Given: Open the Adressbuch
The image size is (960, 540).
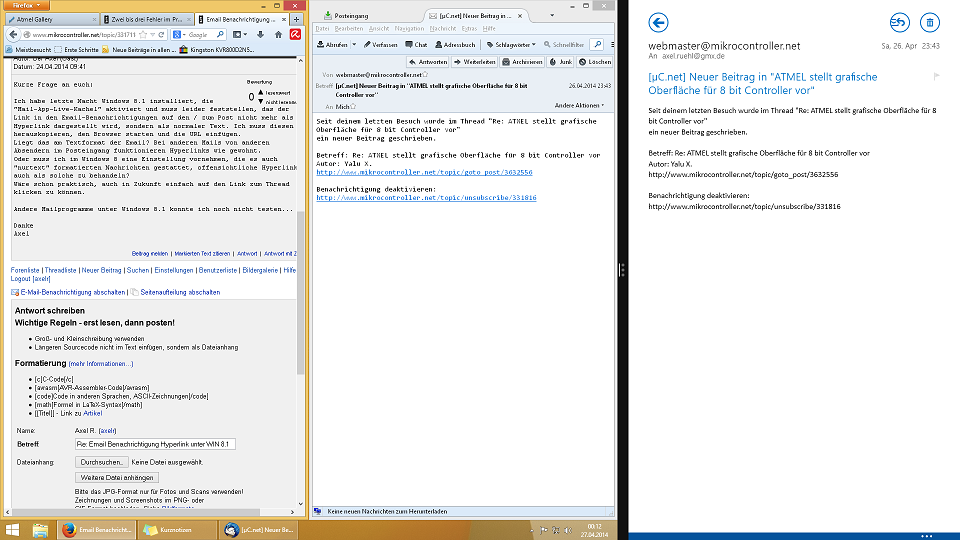Looking at the screenshot, I should tap(455, 45).
